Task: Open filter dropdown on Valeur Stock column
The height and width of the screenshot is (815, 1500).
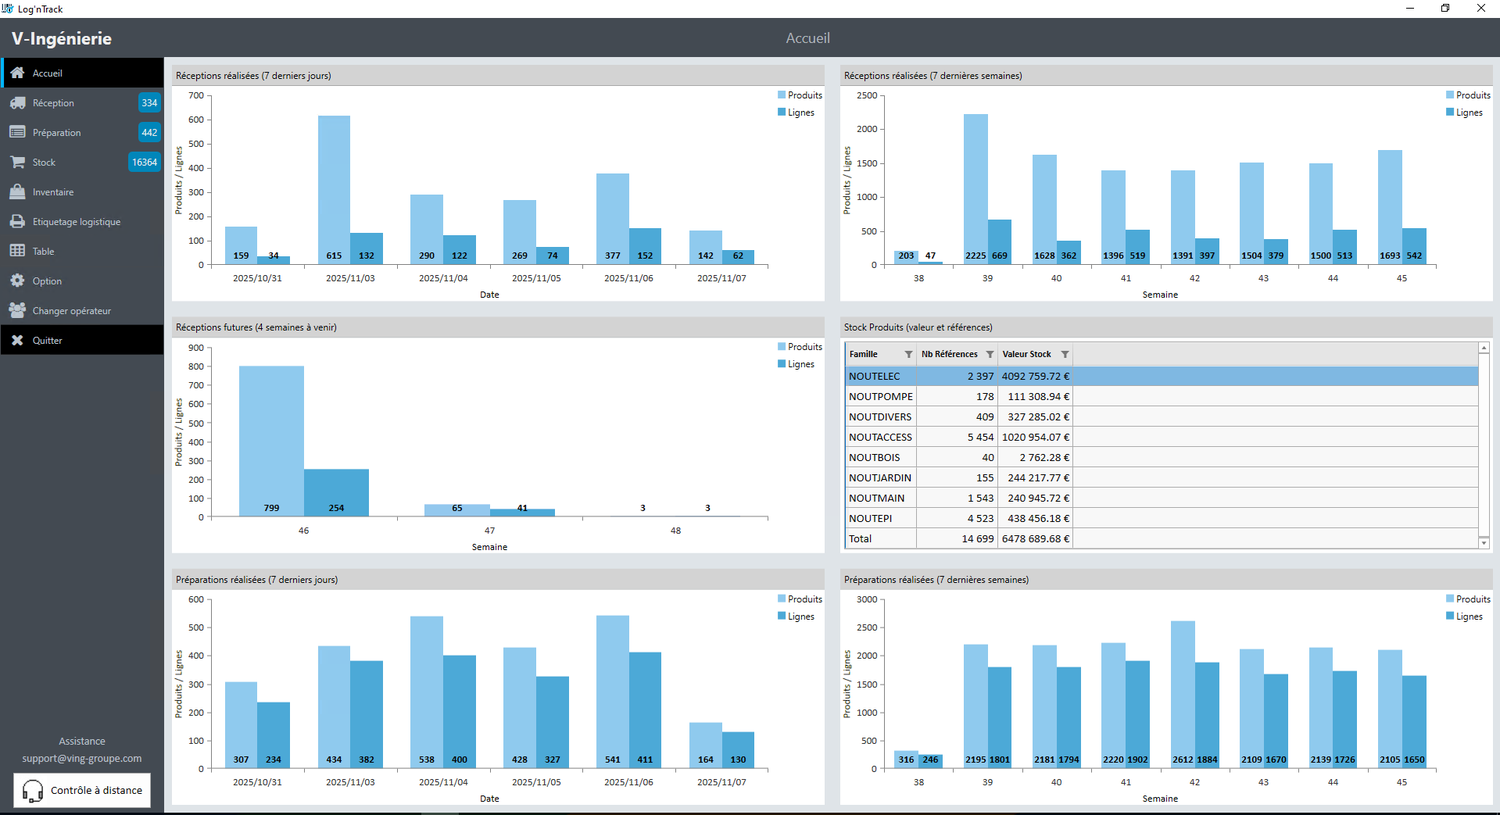Action: coord(1065,355)
